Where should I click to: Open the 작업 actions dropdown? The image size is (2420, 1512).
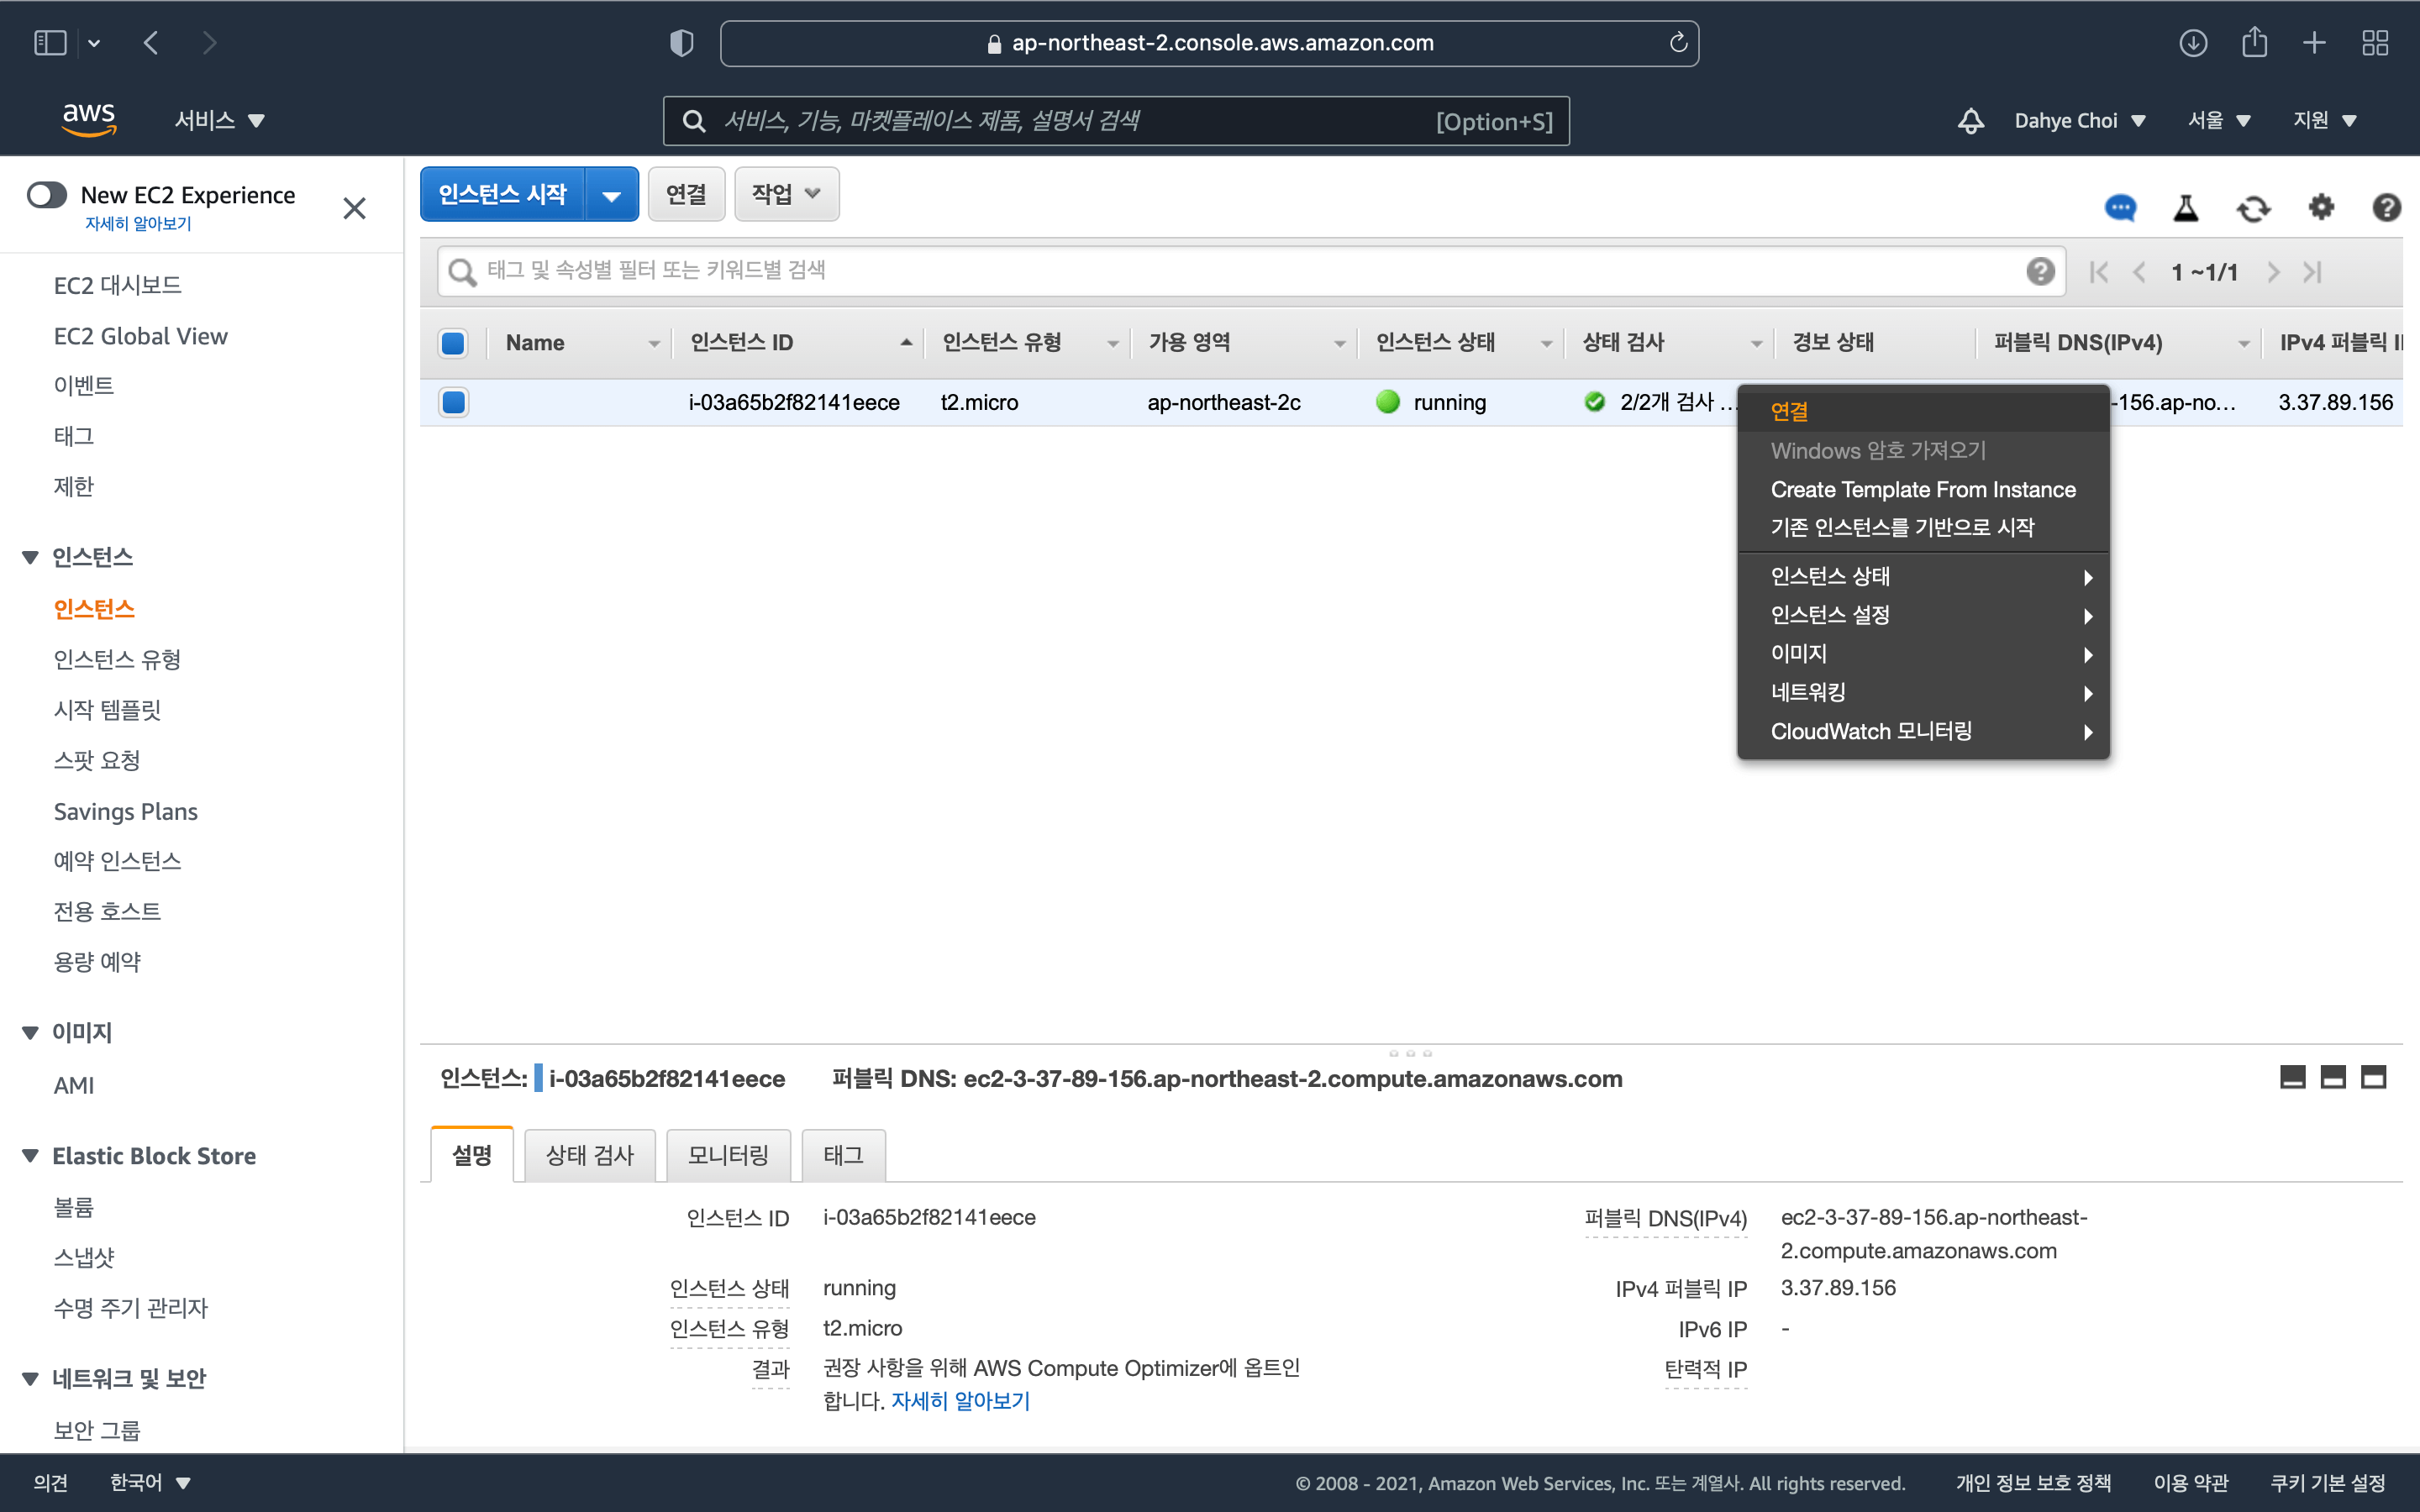786,194
